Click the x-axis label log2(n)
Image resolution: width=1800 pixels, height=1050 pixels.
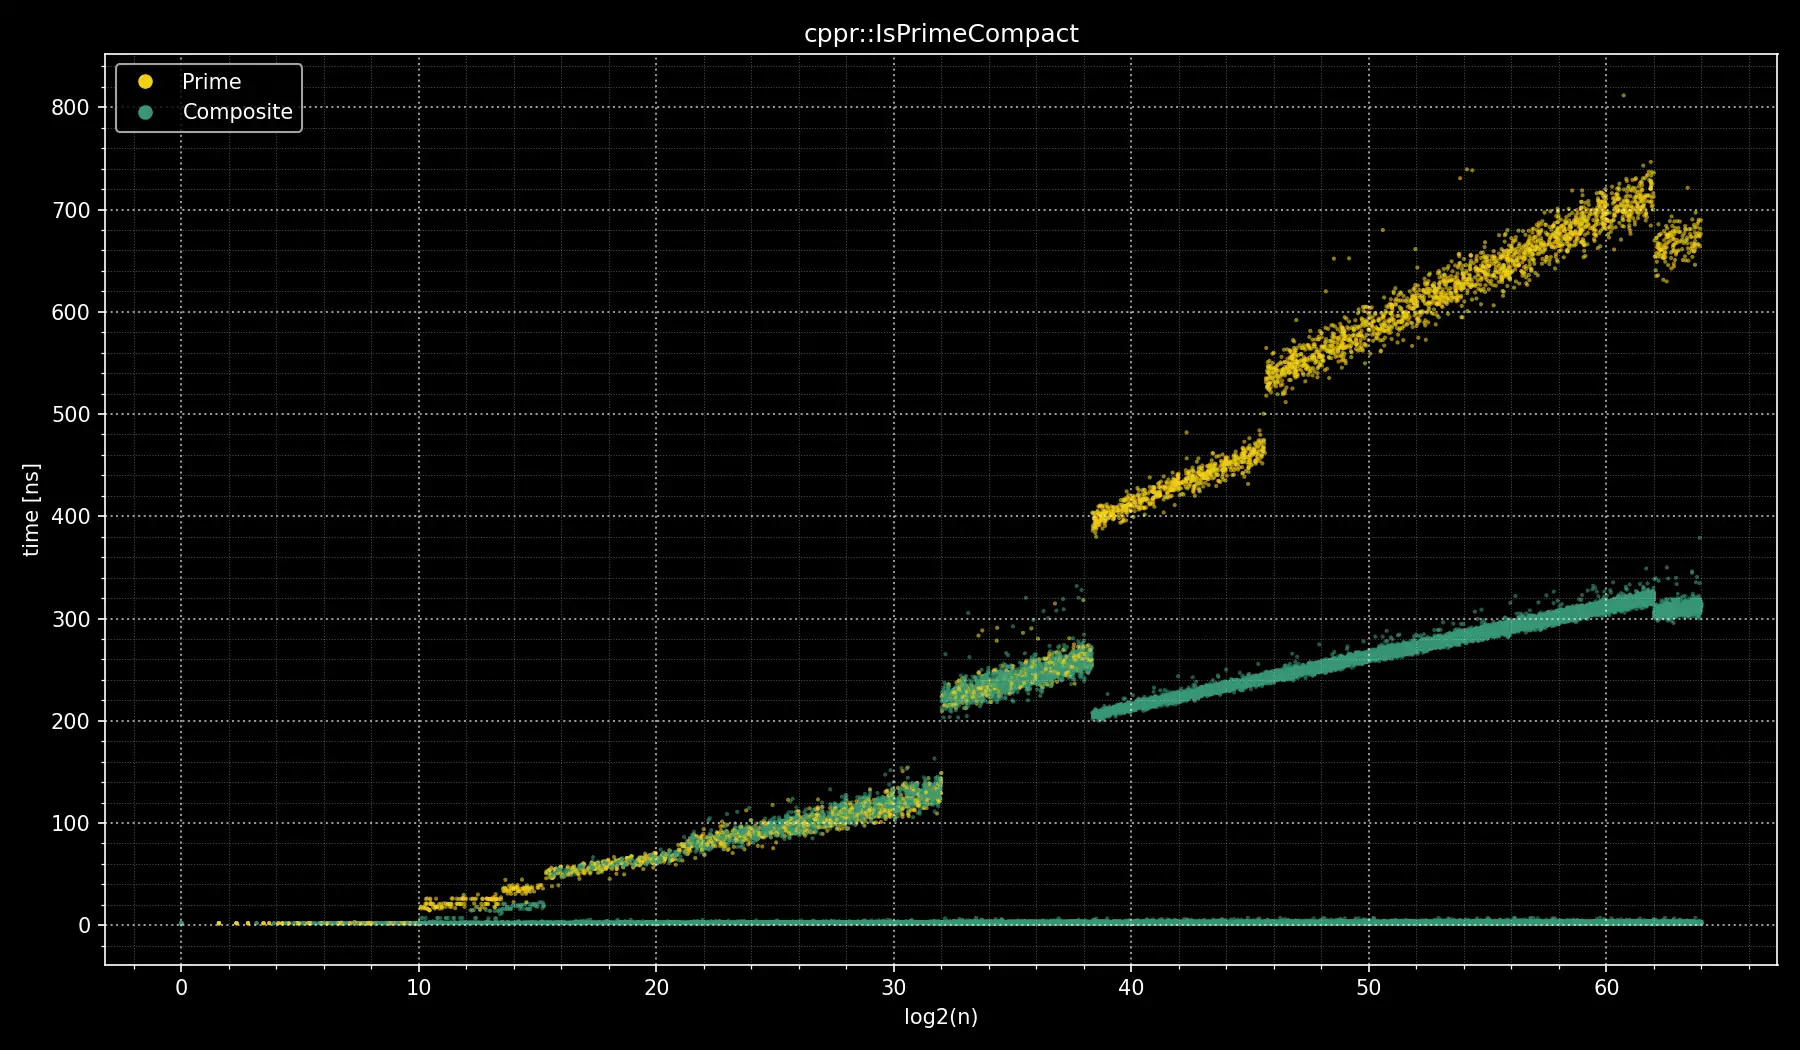click(941, 1017)
